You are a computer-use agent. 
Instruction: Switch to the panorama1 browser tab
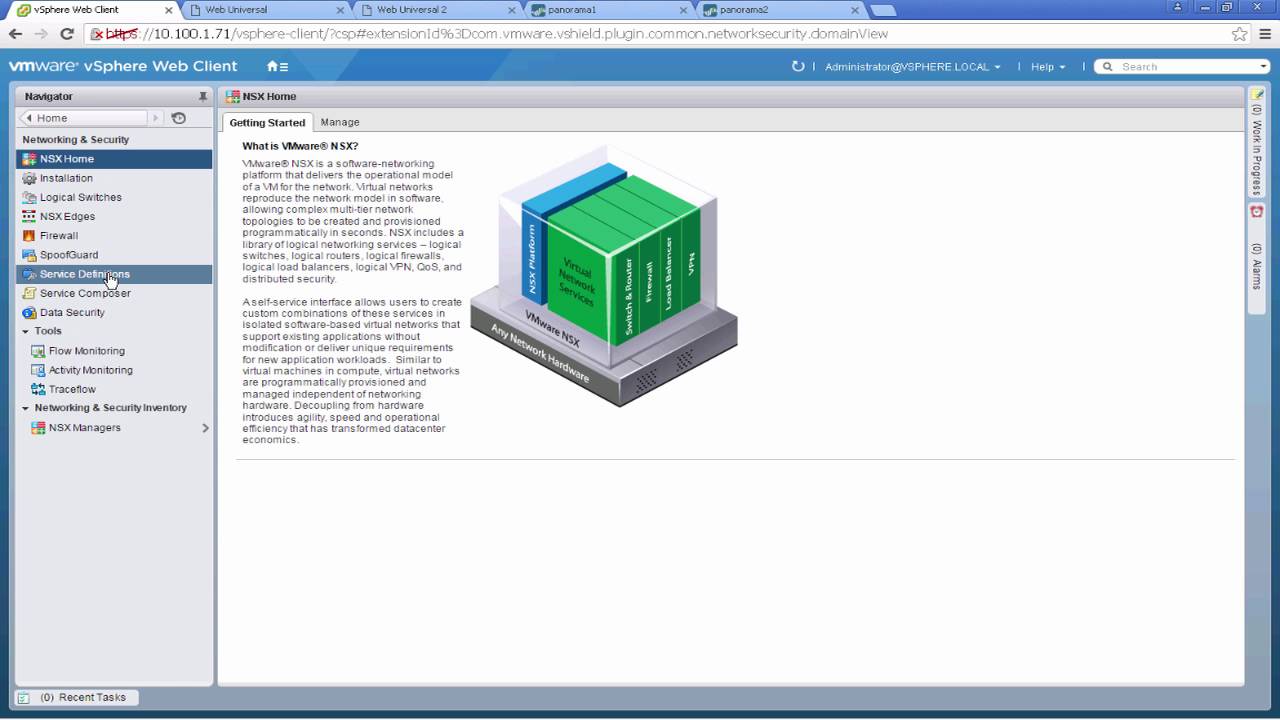tap(608, 10)
